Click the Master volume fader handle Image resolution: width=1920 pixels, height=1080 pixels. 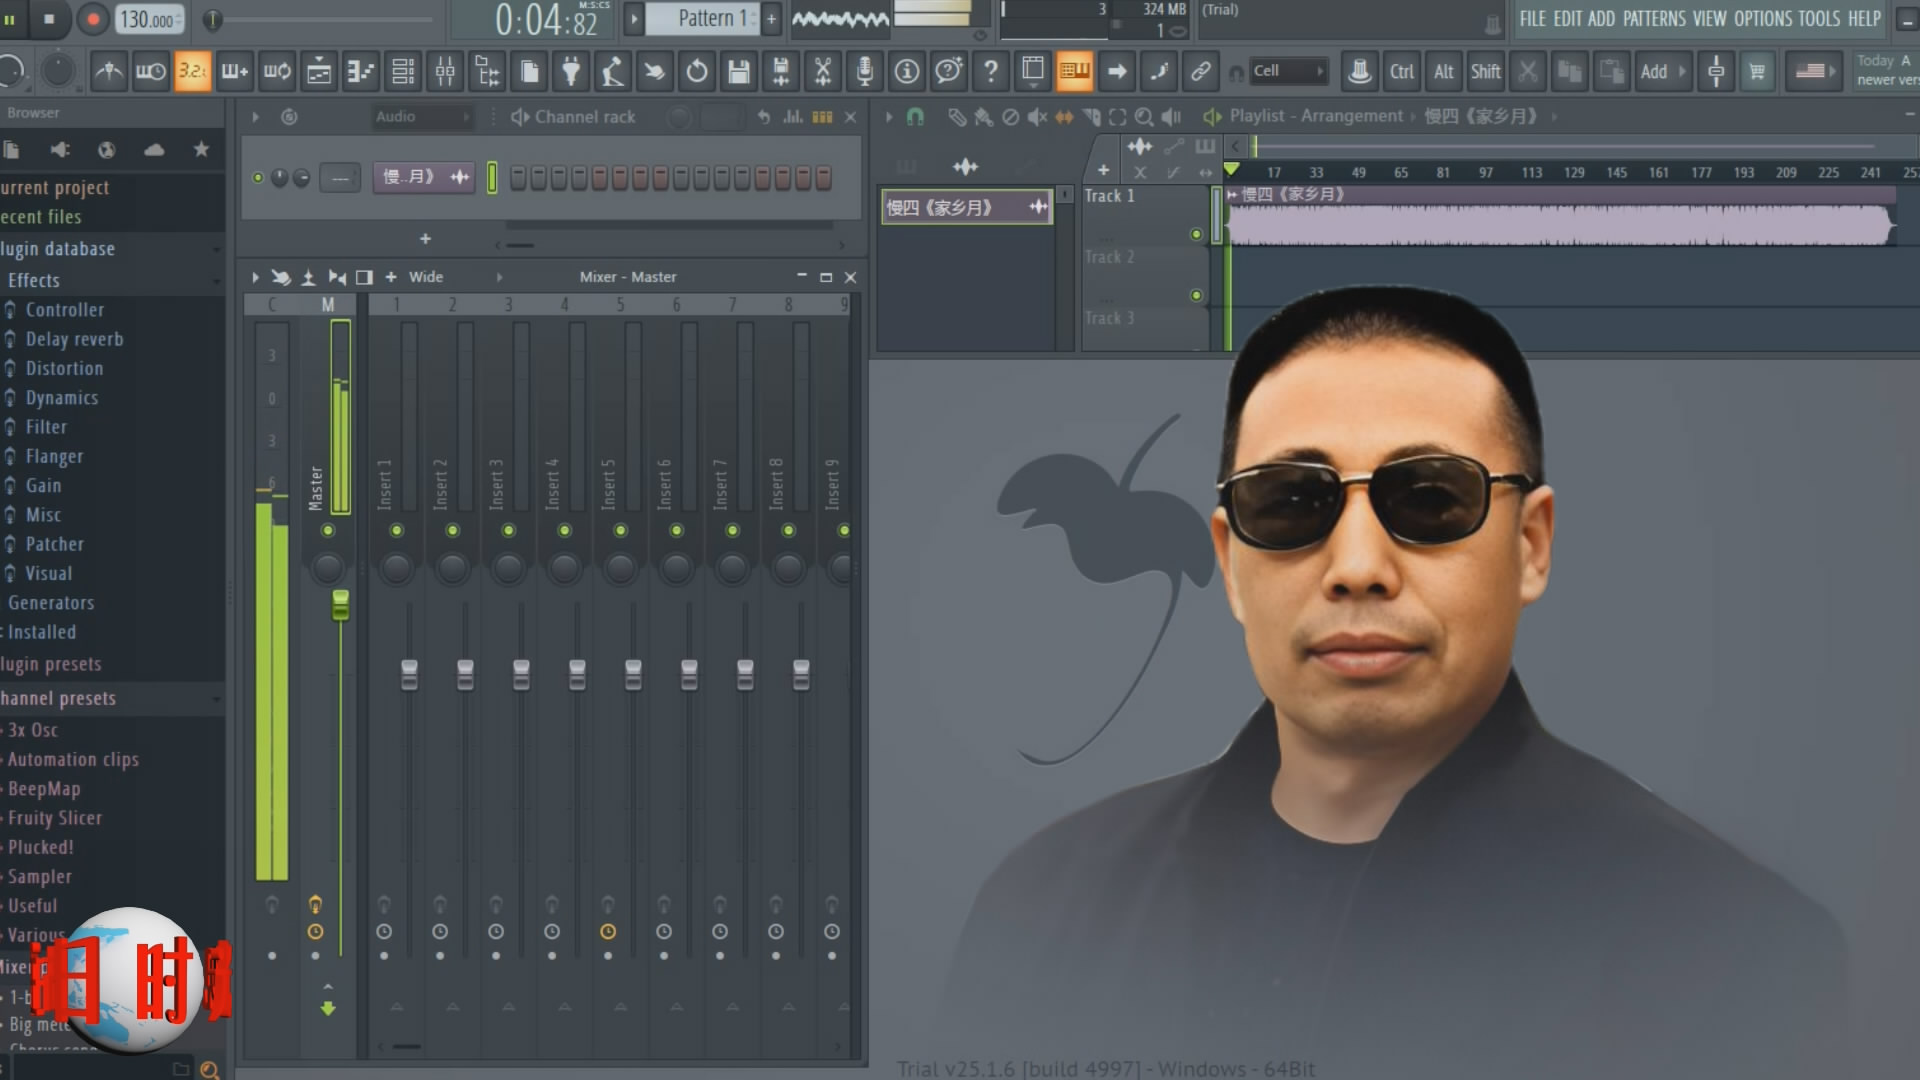click(341, 604)
